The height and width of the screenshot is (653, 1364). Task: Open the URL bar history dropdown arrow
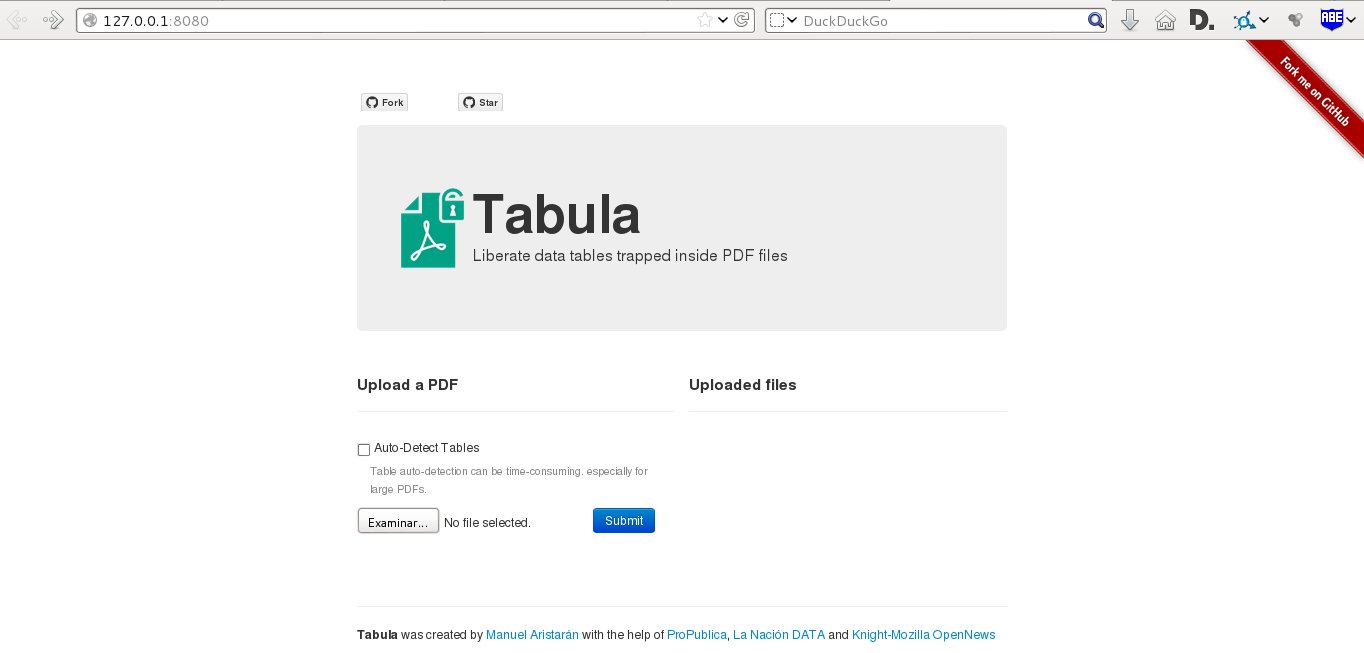click(x=724, y=20)
